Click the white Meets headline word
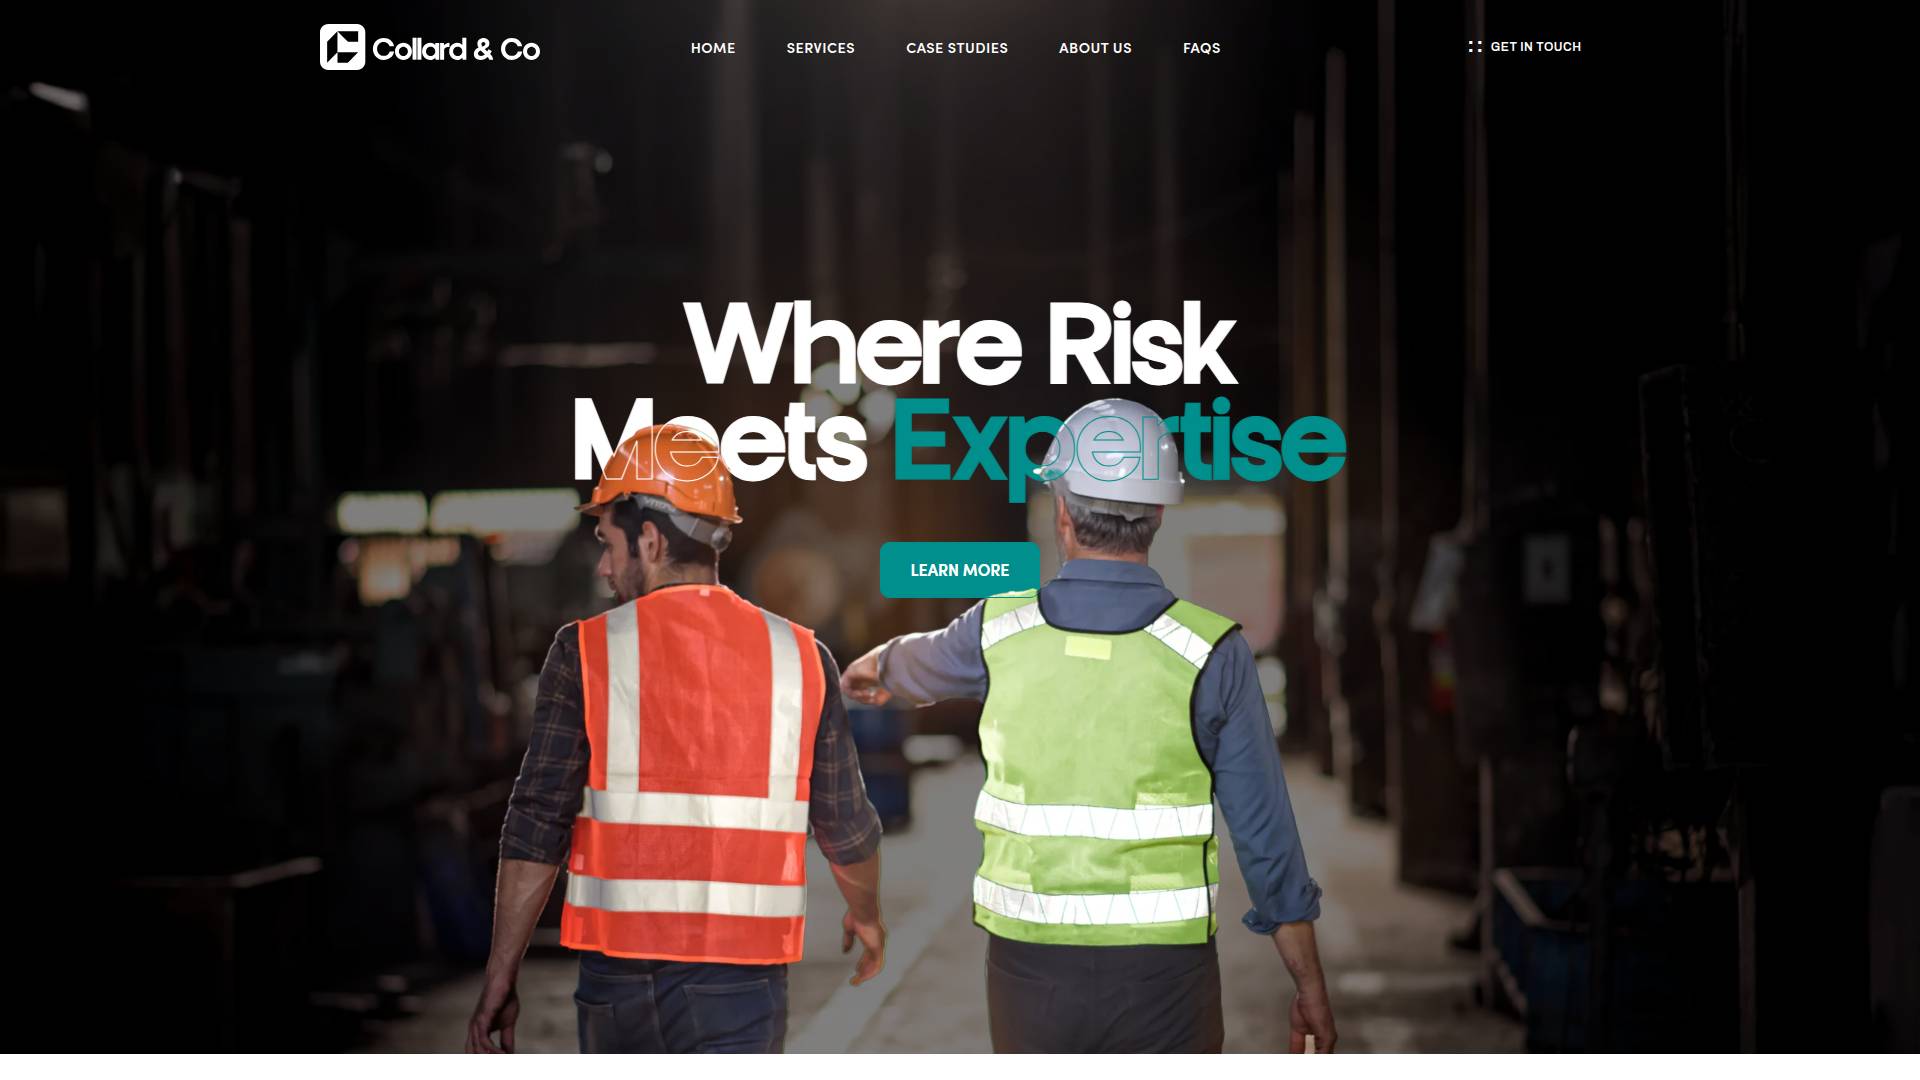Image resolution: width=1920 pixels, height=1080 pixels. [x=720, y=442]
